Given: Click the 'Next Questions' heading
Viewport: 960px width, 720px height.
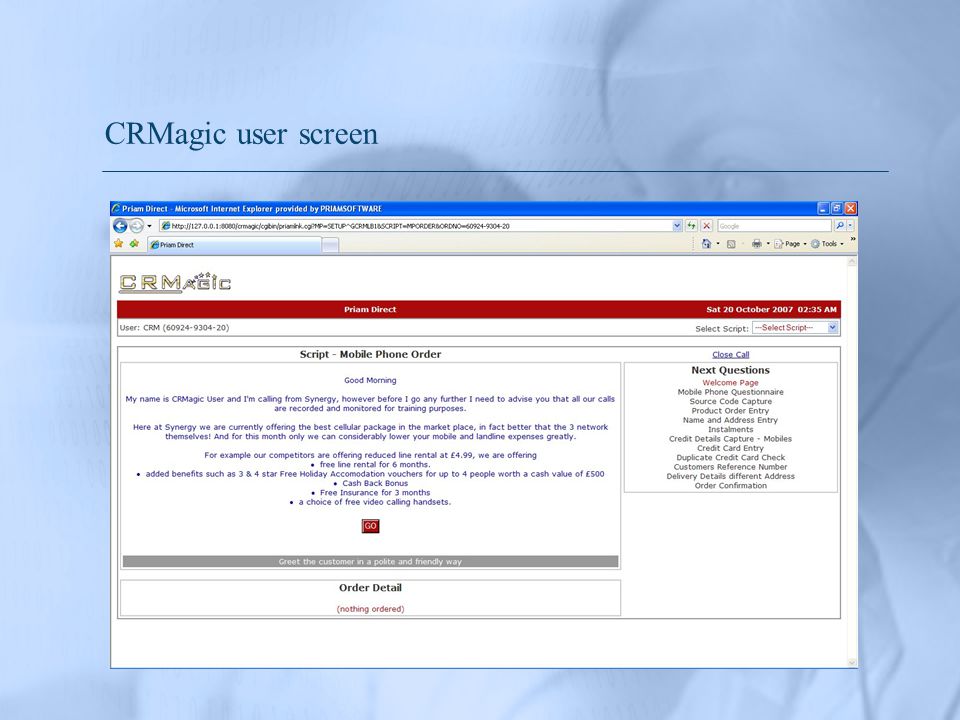Looking at the screenshot, I should click(x=730, y=370).
